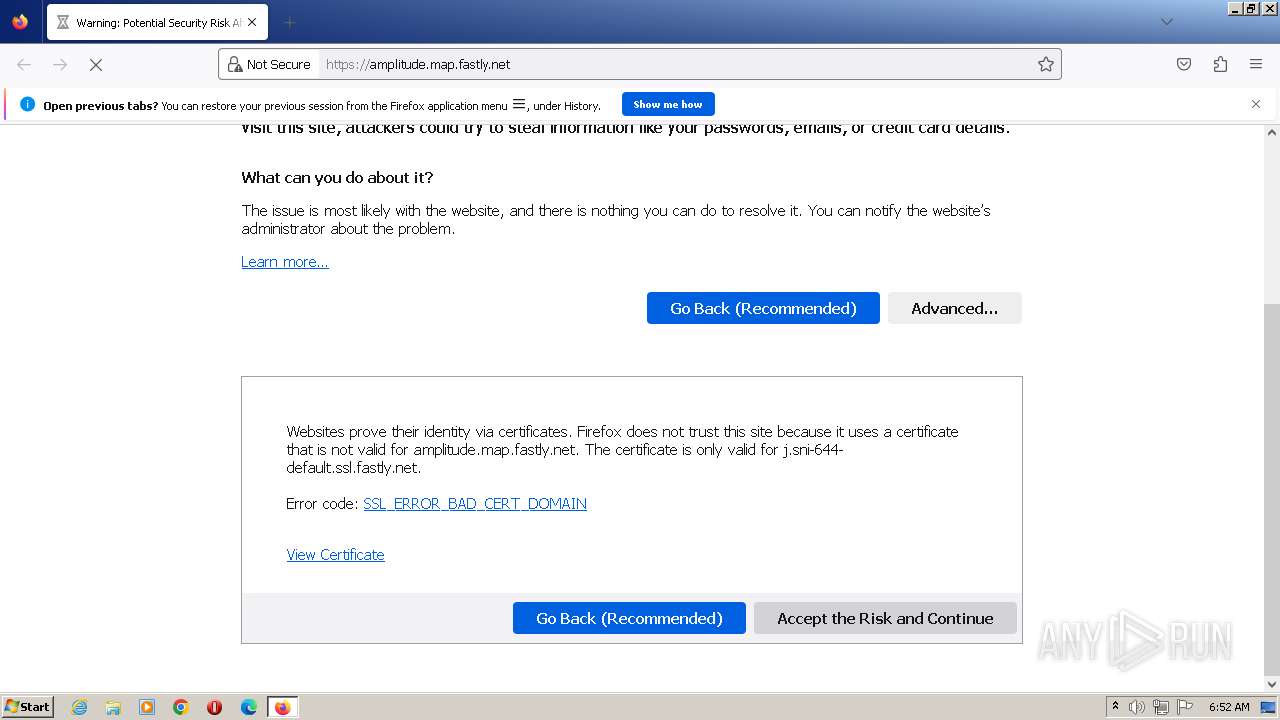
Task: Click the show desktop monitor icon
Action: [1268, 707]
